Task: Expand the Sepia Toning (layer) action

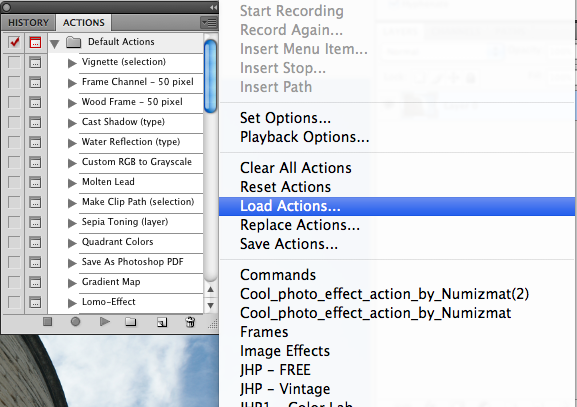Action: 72,223
